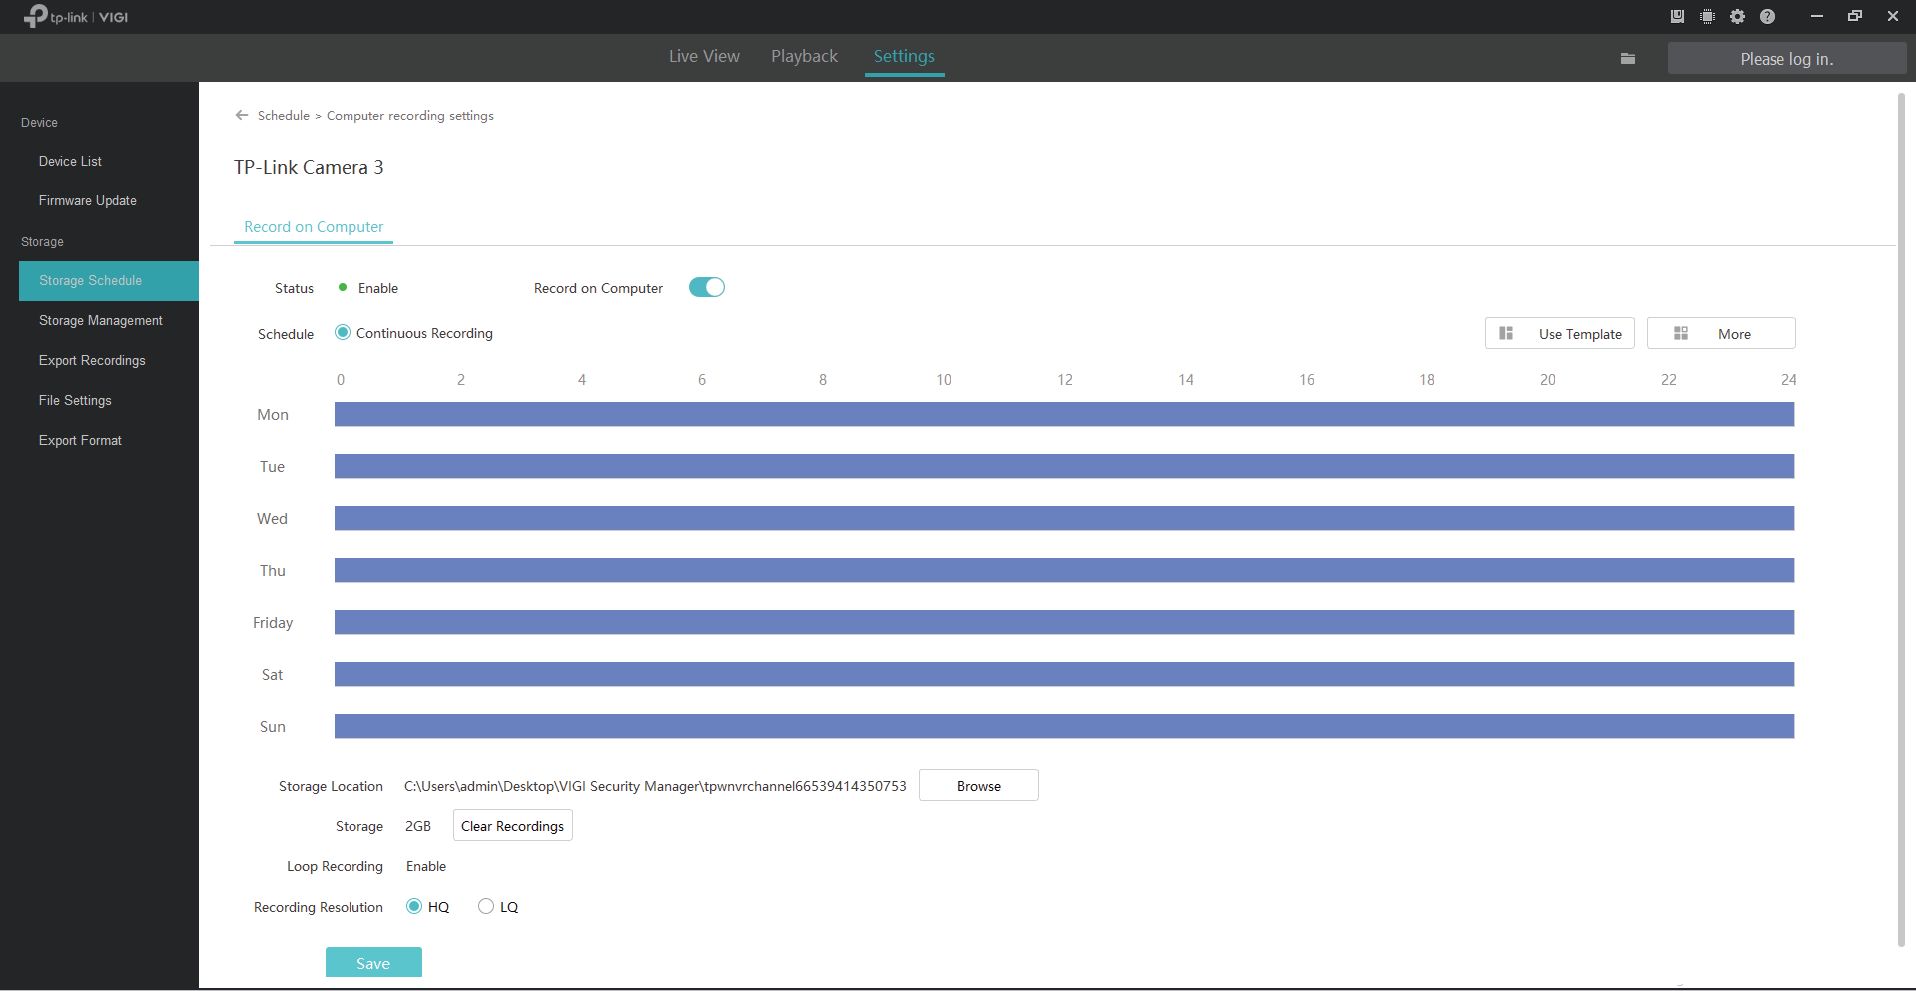Viewport: 1916px width, 991px height.
Task: Click the disk storage icon in title bar
Action: [1677, 16]
